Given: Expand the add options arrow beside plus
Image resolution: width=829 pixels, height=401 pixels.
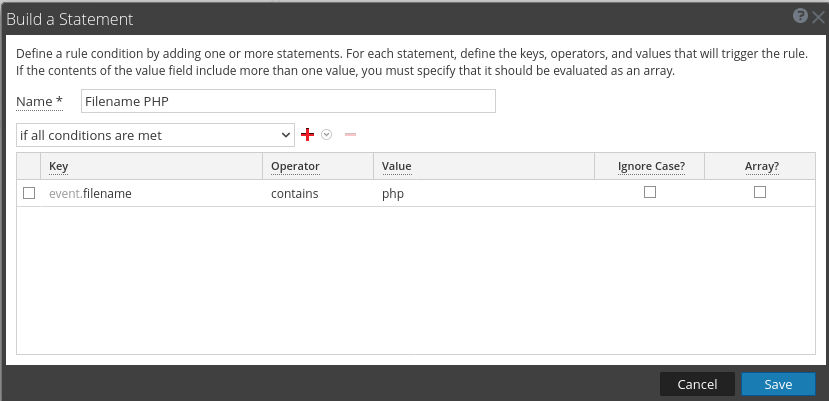Looking at the screenshot, I should 326,134.
